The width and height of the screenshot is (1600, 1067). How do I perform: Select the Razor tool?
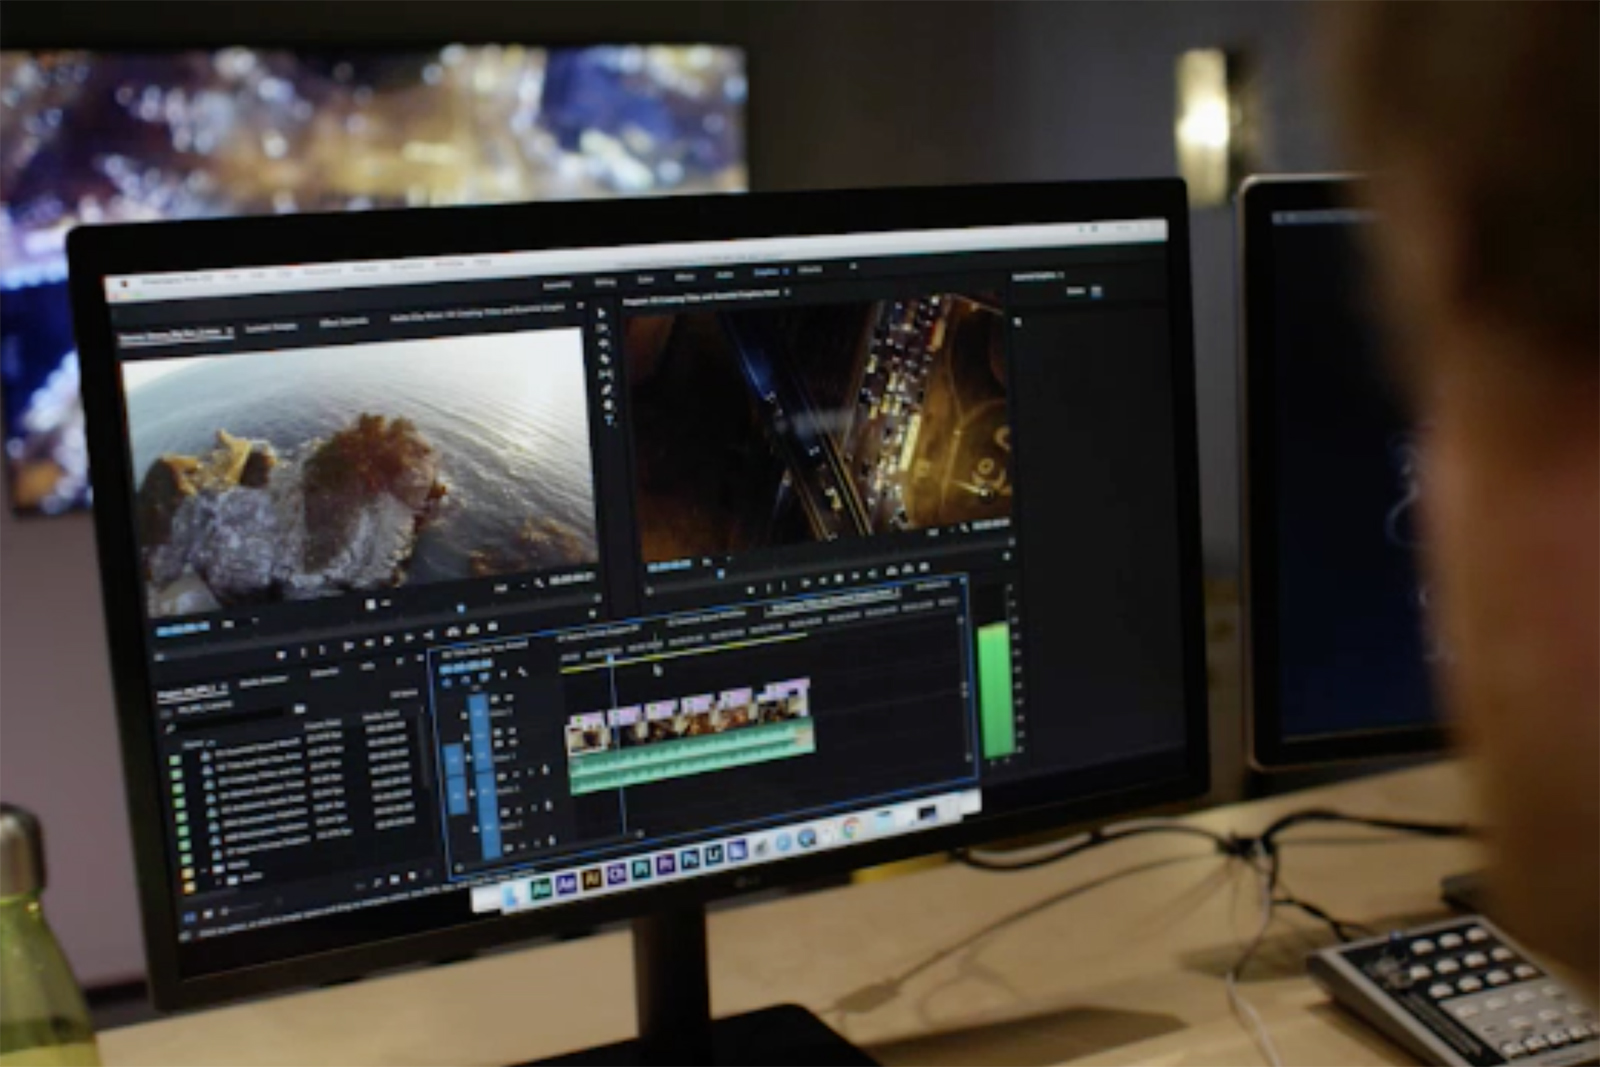(604, 359)
